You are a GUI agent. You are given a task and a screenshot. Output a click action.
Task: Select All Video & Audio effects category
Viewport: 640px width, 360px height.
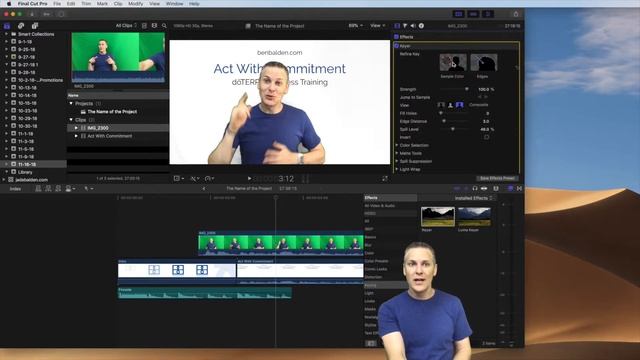[x=380, y=206]
